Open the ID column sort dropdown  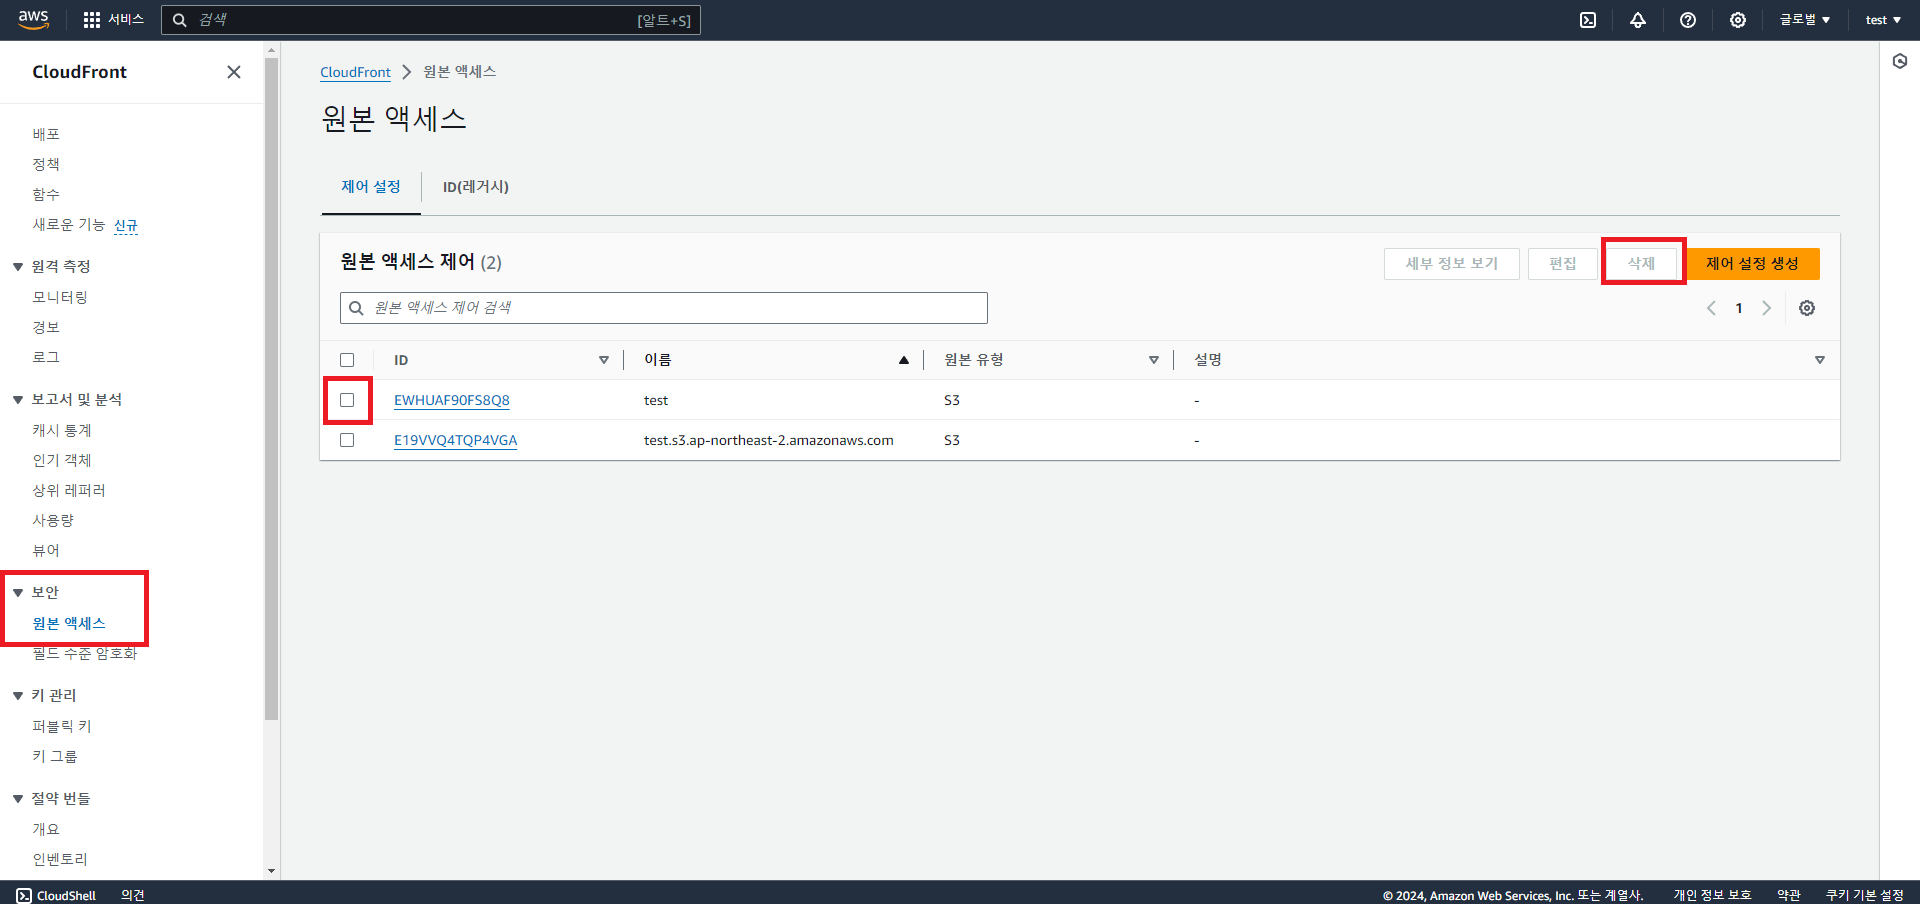coord(604,360)
